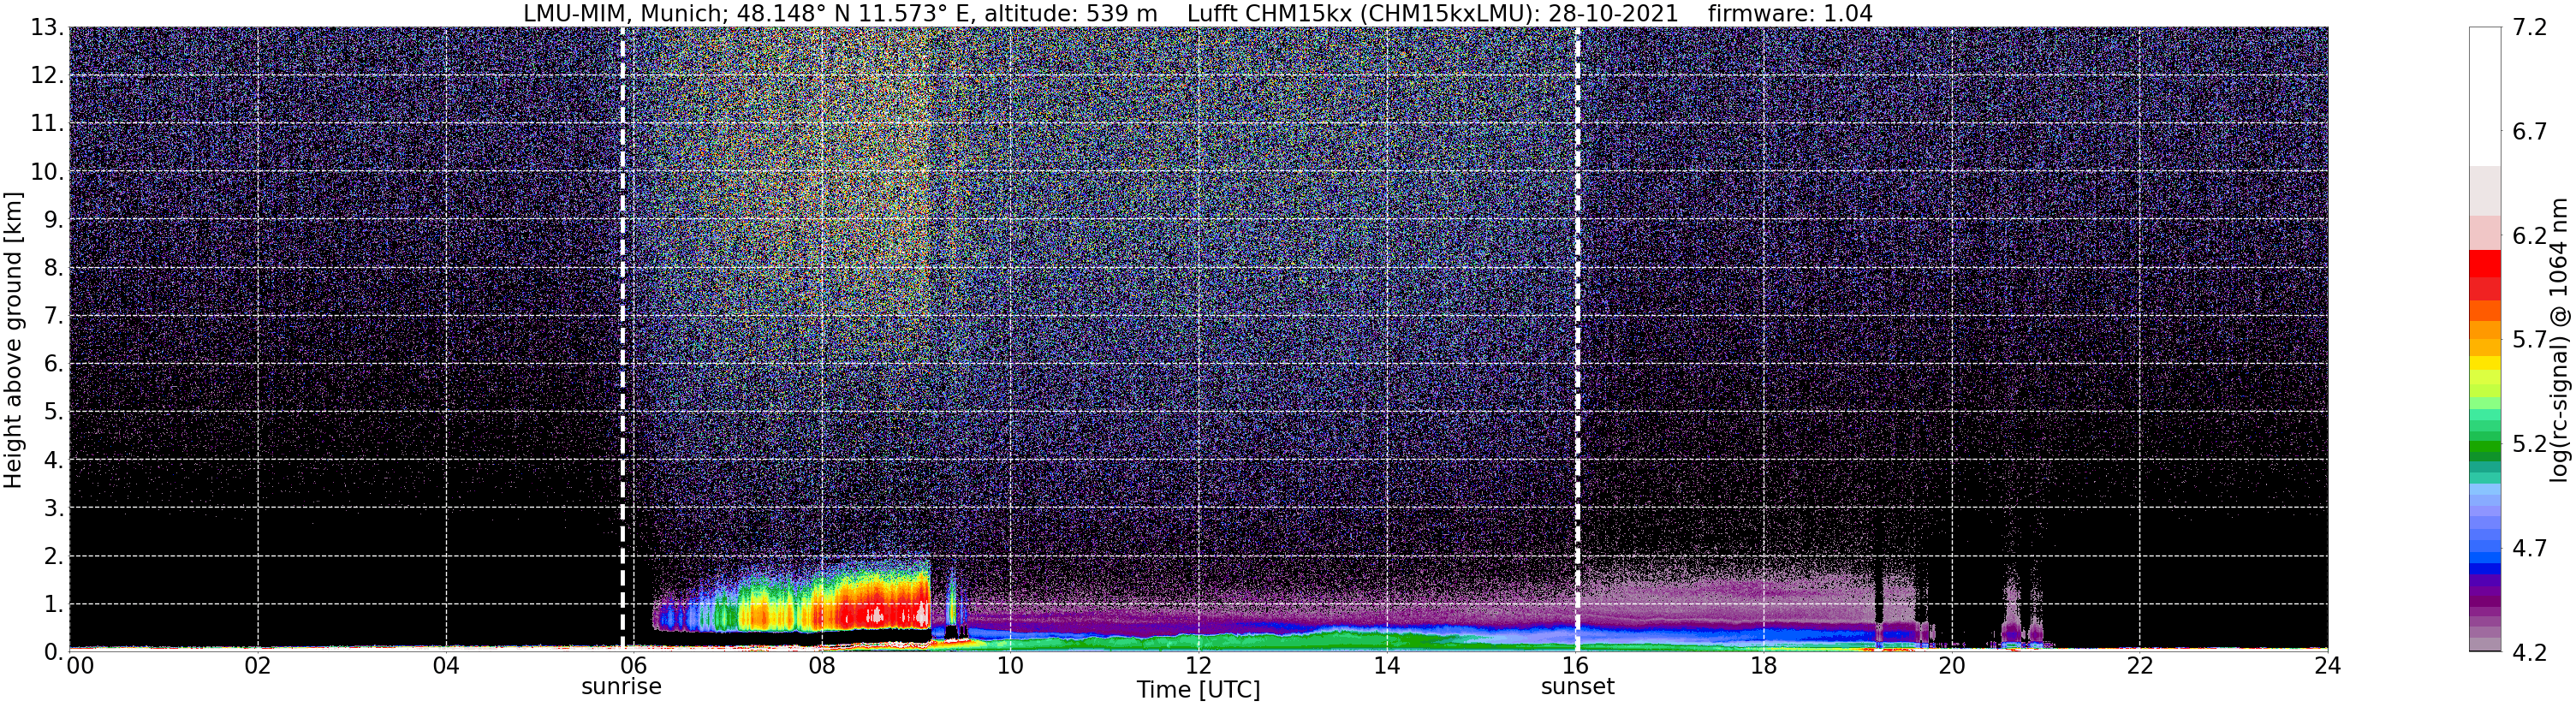Click the colorbar label "log(rc-signal) @ 1064 nm"
This screenshot has height=707, width=2576.
(x=2559, y=340)
